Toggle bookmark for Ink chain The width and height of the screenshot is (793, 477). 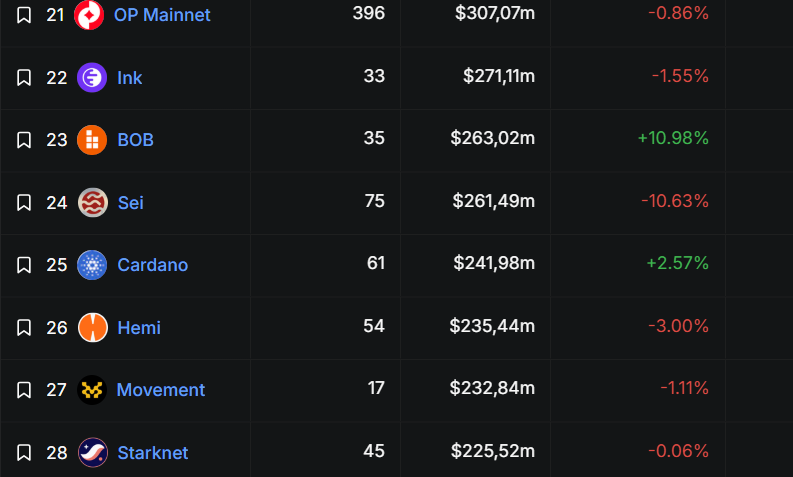click(x=24, y=77)
